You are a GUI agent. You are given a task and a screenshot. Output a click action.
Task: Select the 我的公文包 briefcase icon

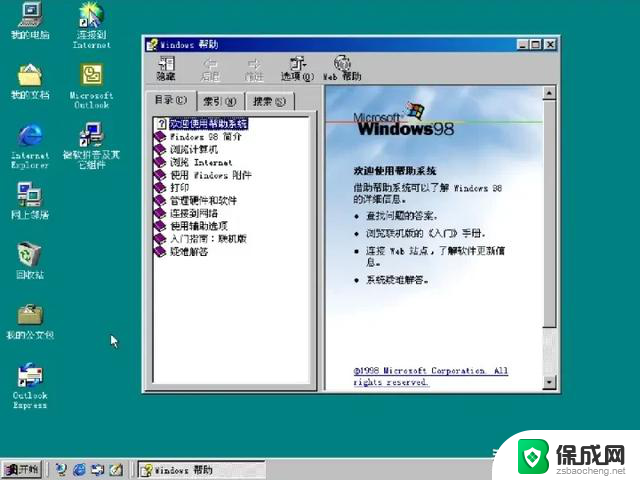tap(30, 322)
